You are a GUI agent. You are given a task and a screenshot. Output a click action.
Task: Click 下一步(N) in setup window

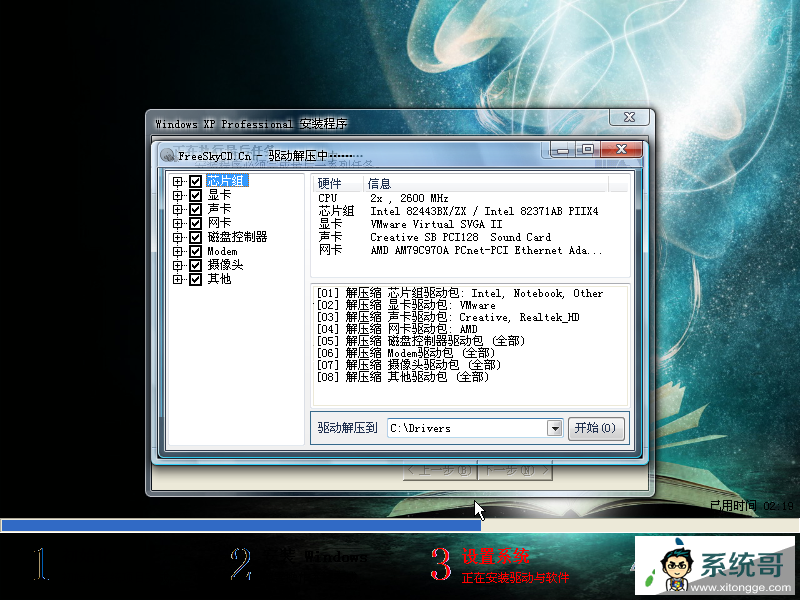pos(515,470)
